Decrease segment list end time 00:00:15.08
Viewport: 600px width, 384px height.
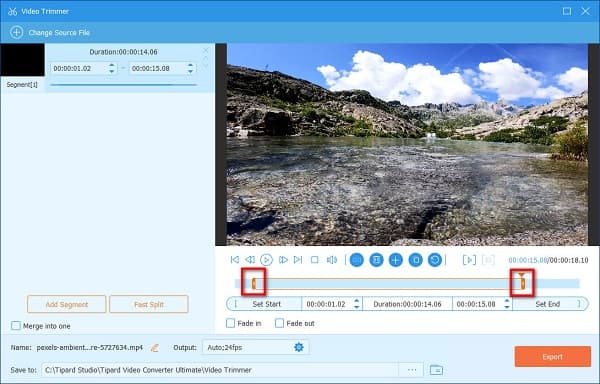[190, 71]
